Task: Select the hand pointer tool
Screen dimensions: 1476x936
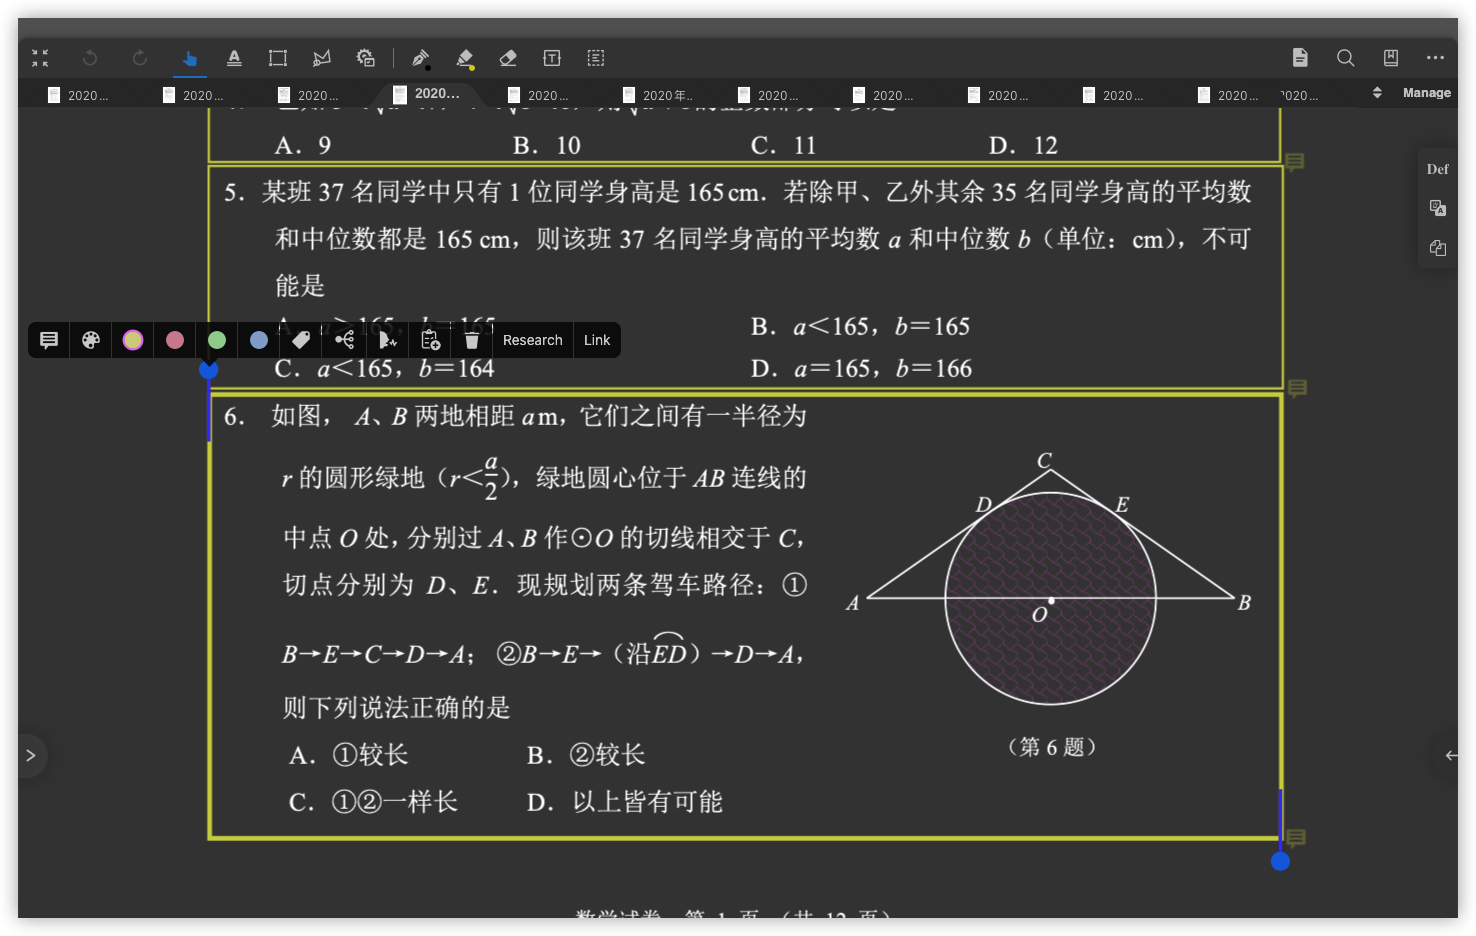Action: pos(189,58)
